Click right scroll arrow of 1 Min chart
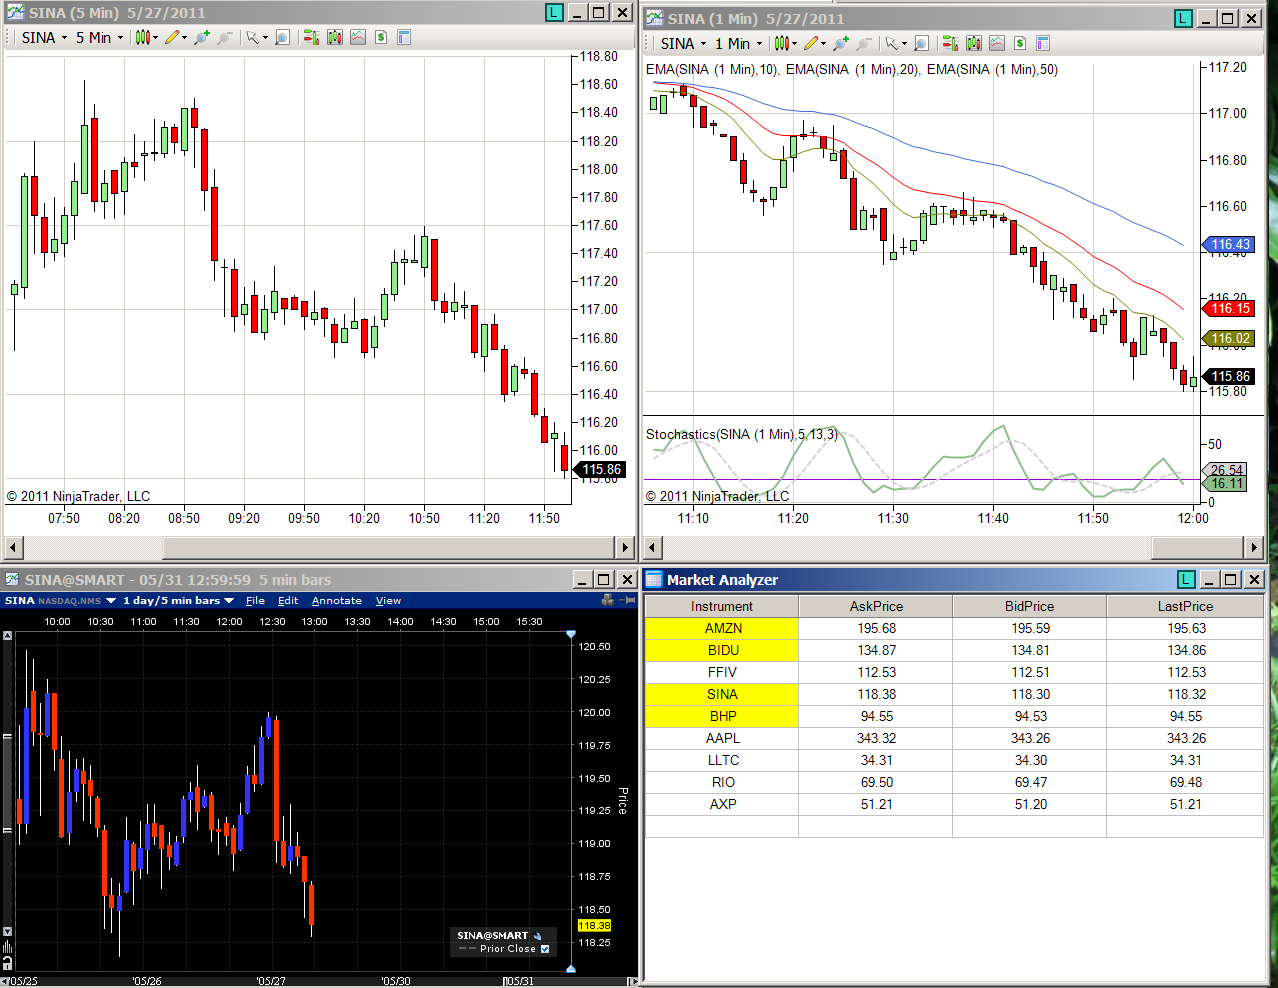 coord(1254,547)
